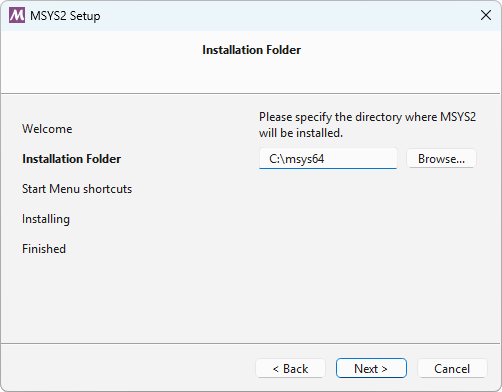This screenshot has width=502, height=392.
Task: Focus the C:\msys64 installation path field
Action: pos(328,158)
